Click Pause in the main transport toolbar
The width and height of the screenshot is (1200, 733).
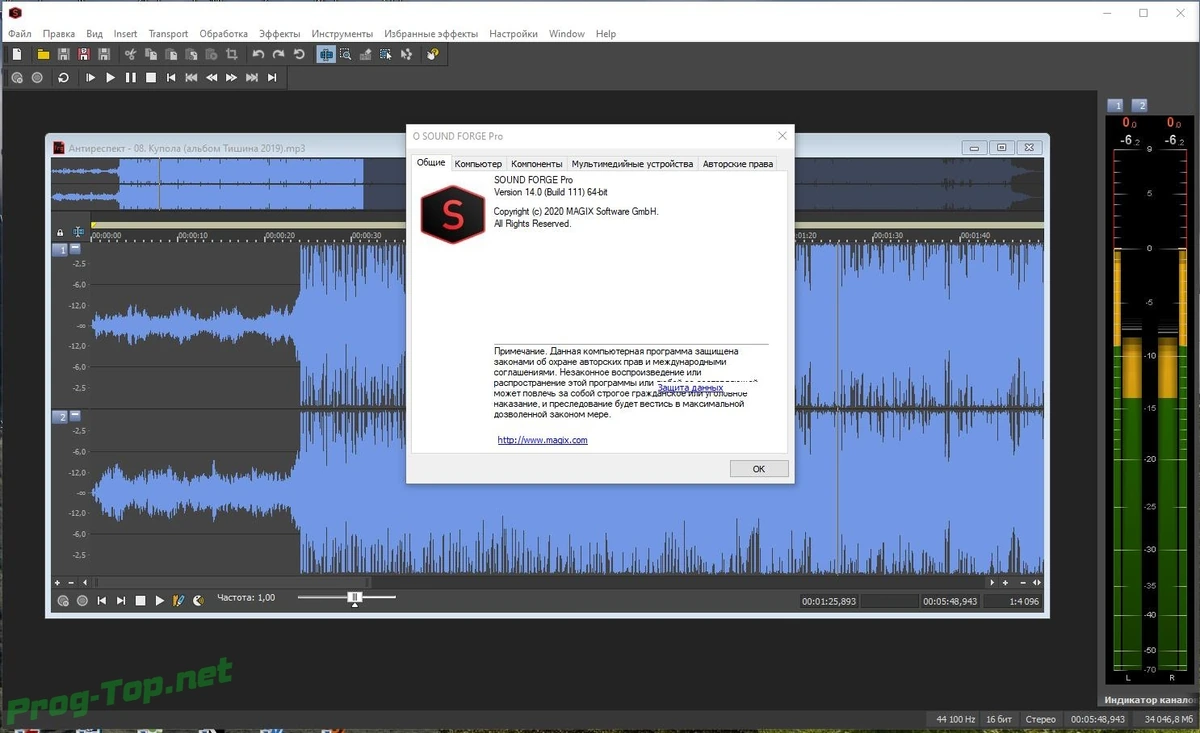pyautogui.click(x=130, y=77)
